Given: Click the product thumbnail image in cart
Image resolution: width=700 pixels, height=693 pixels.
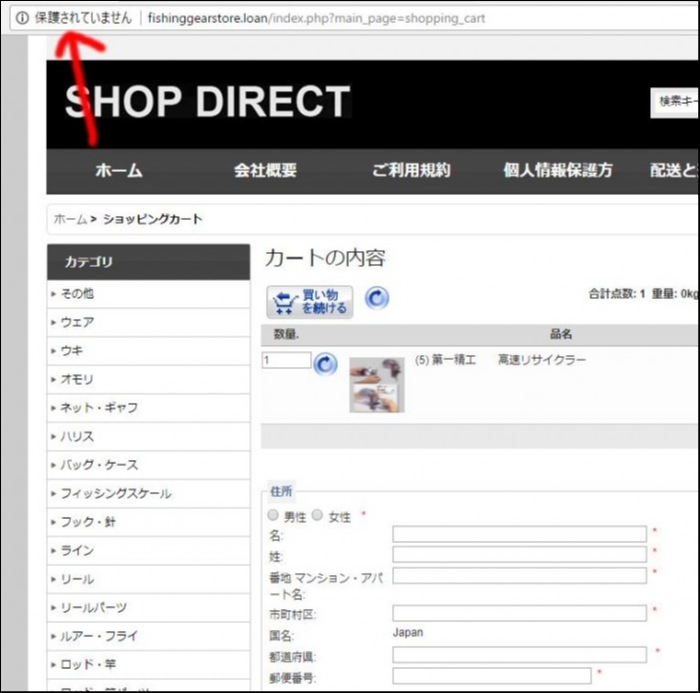Looking at the screenshot, I should tap(377, 385).
